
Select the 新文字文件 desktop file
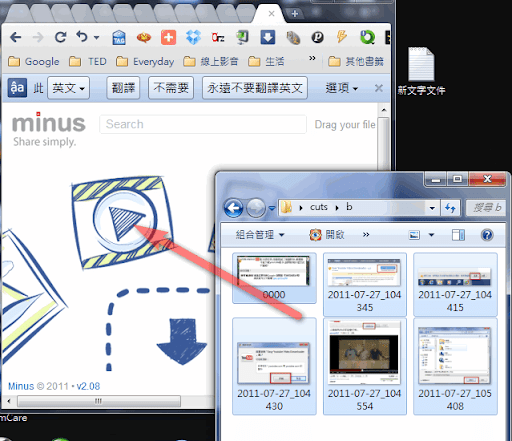pyautogui.click(x=421, y=71)
